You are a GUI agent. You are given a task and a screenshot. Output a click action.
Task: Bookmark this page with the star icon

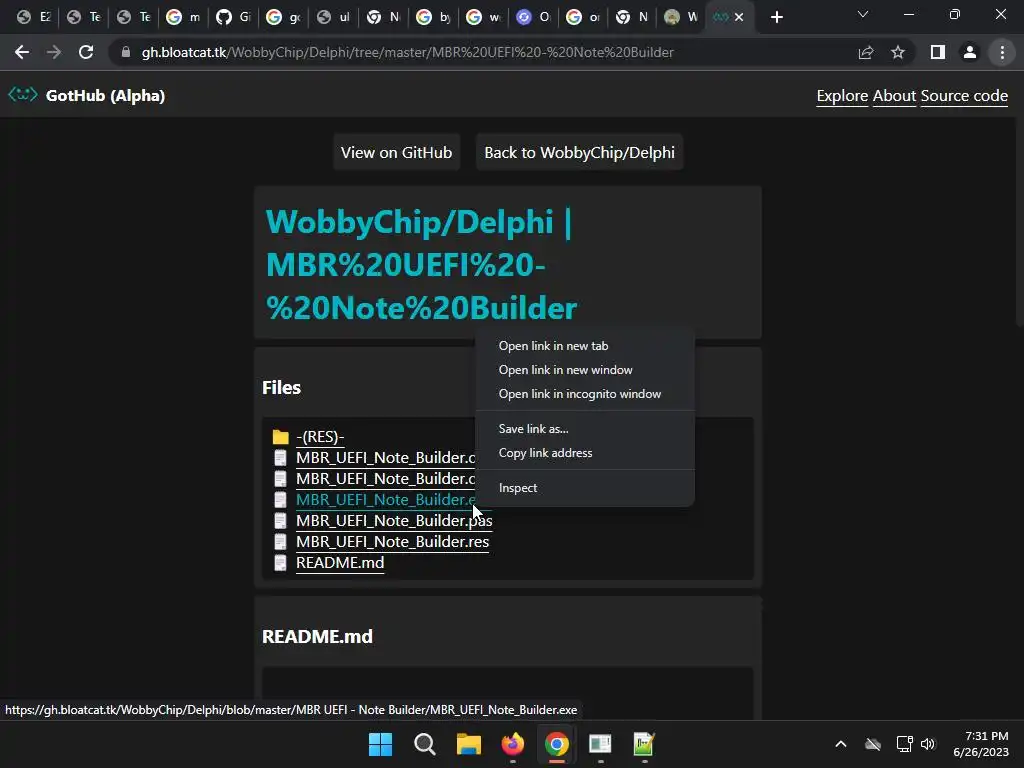(898, 52)
